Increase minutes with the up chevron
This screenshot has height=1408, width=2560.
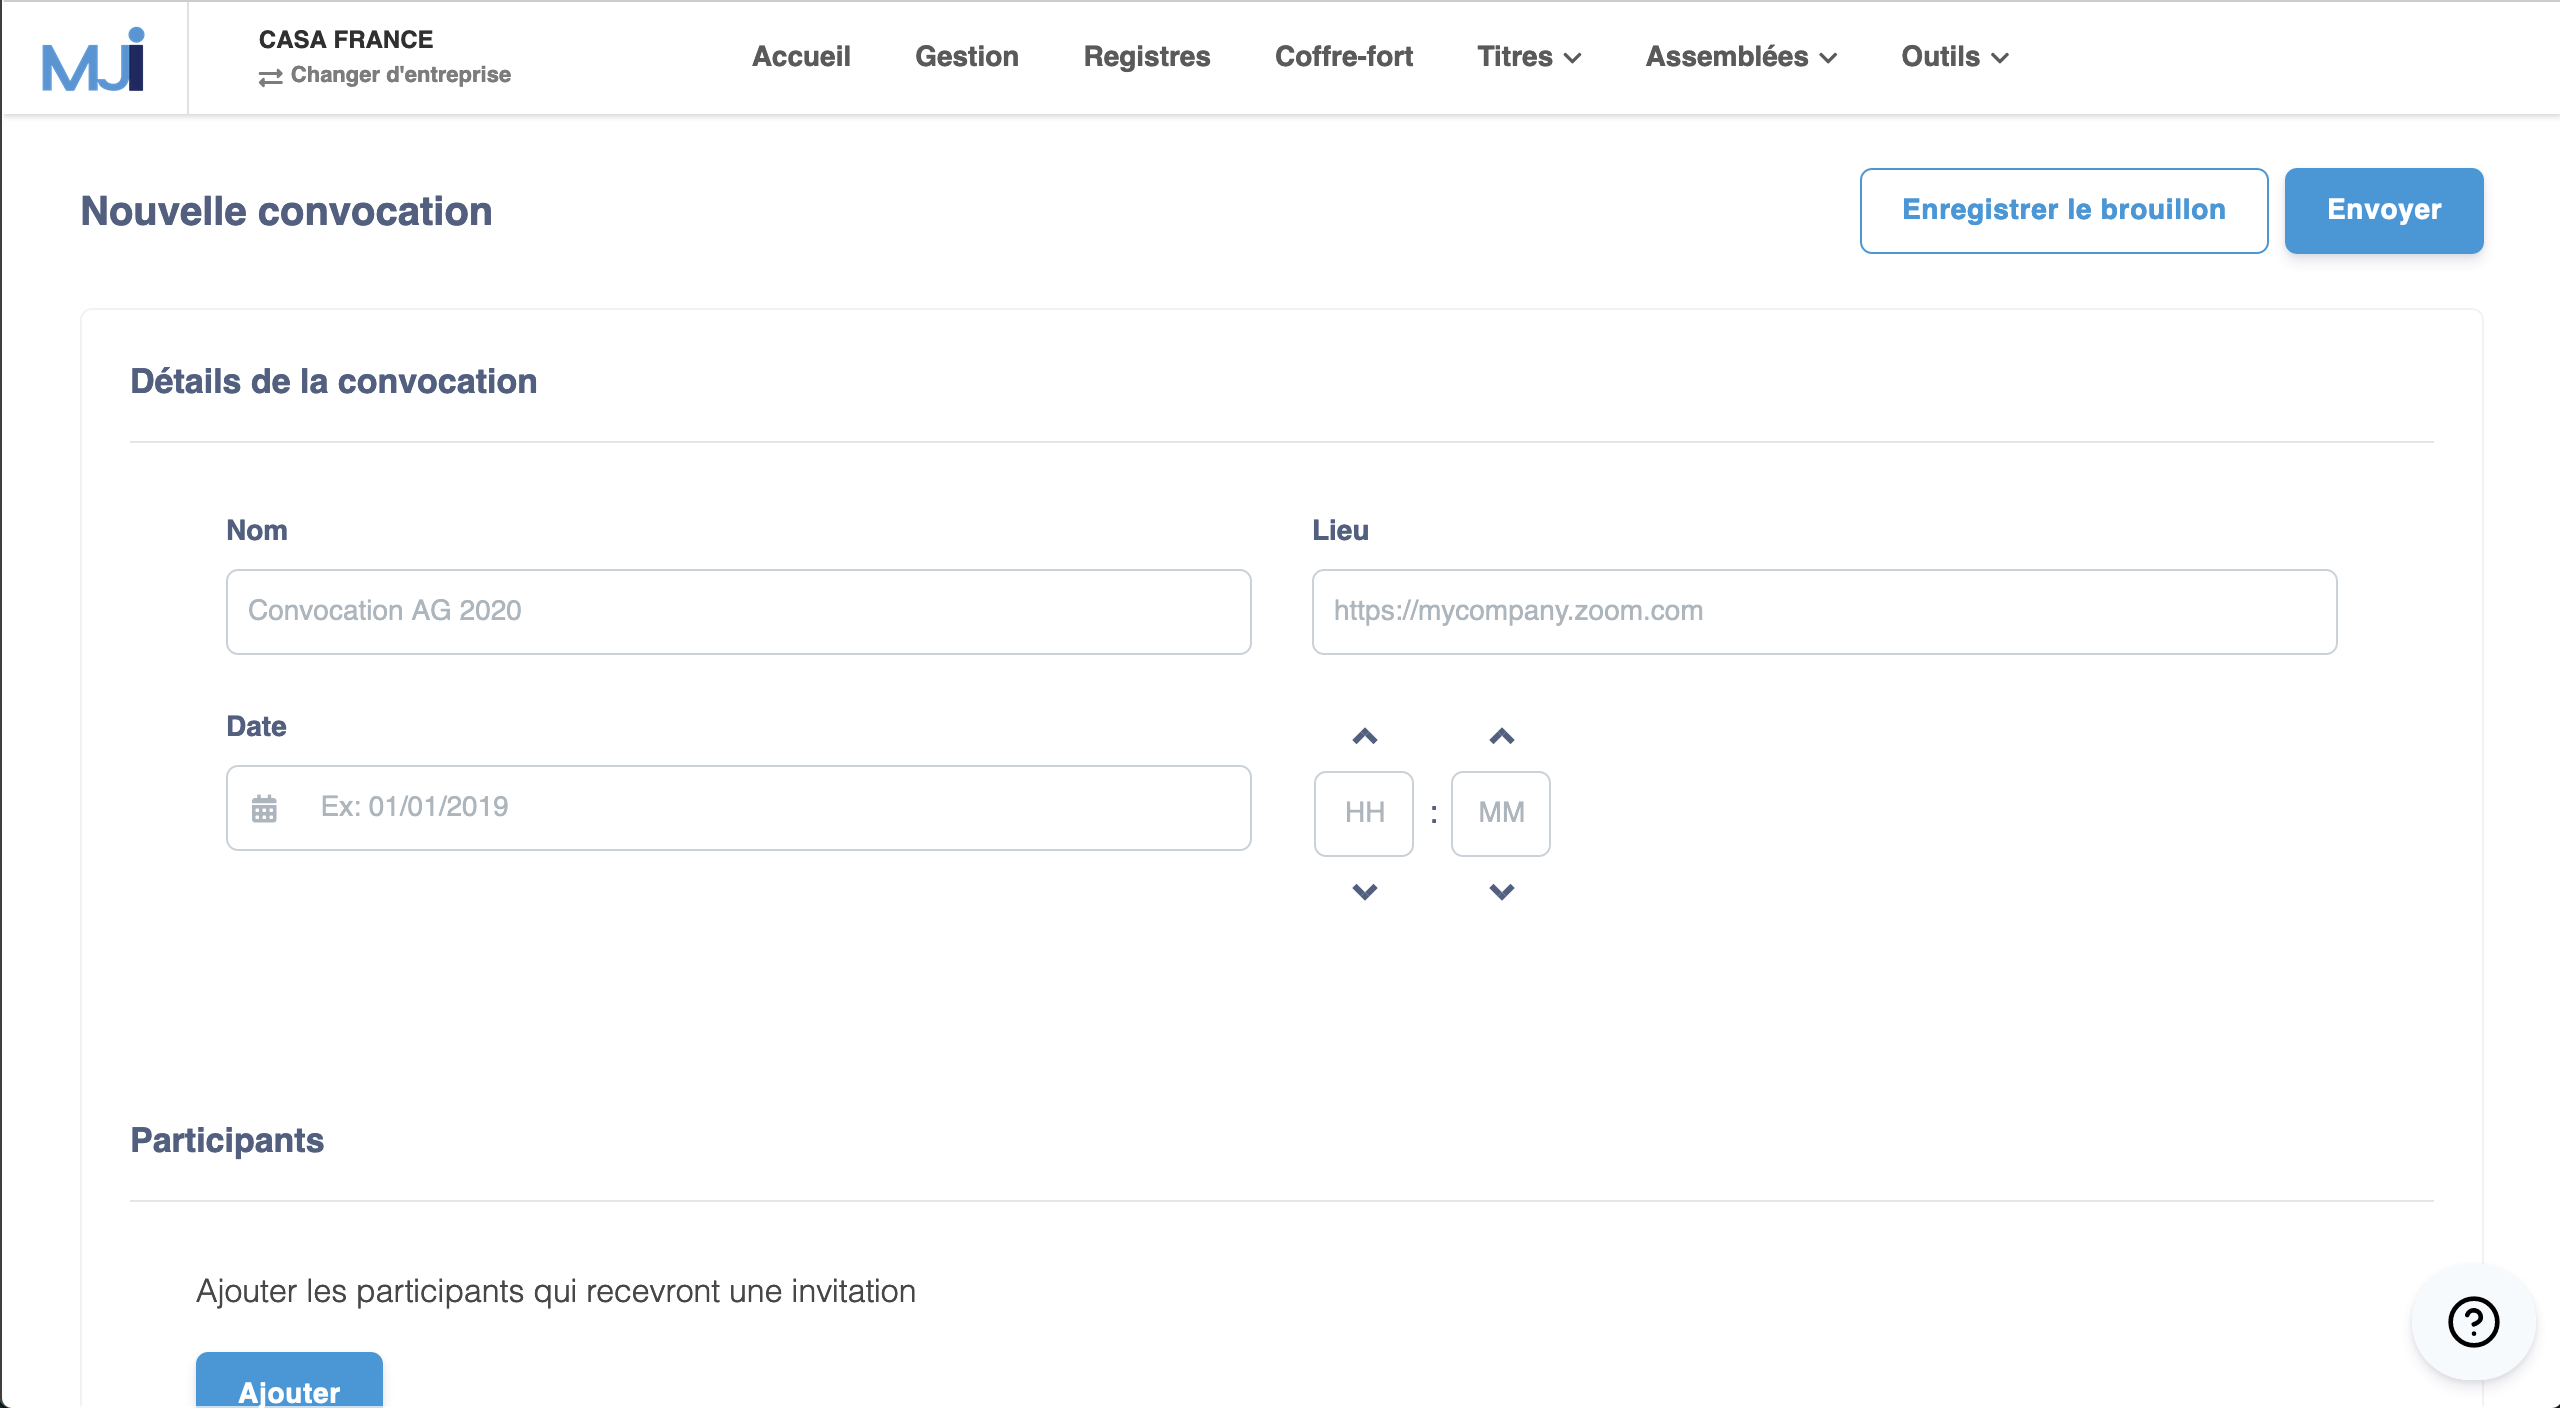(x=1501, y=737)
